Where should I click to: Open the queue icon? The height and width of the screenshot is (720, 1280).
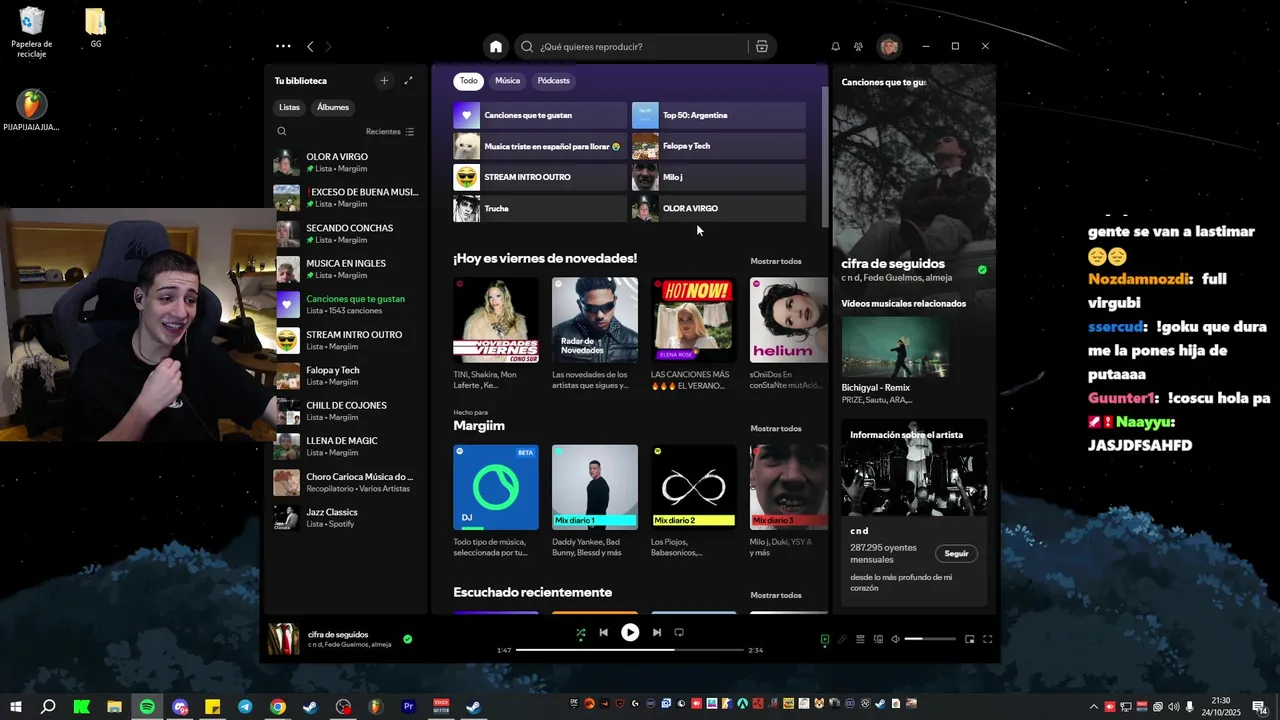point(860,639)
